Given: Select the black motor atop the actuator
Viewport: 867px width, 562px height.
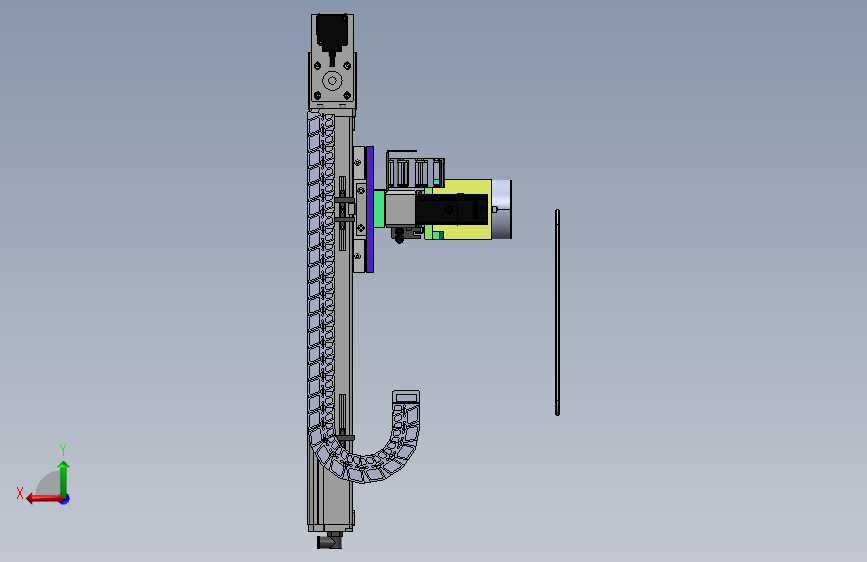Looking at the screenshot, I should [332, 32].
